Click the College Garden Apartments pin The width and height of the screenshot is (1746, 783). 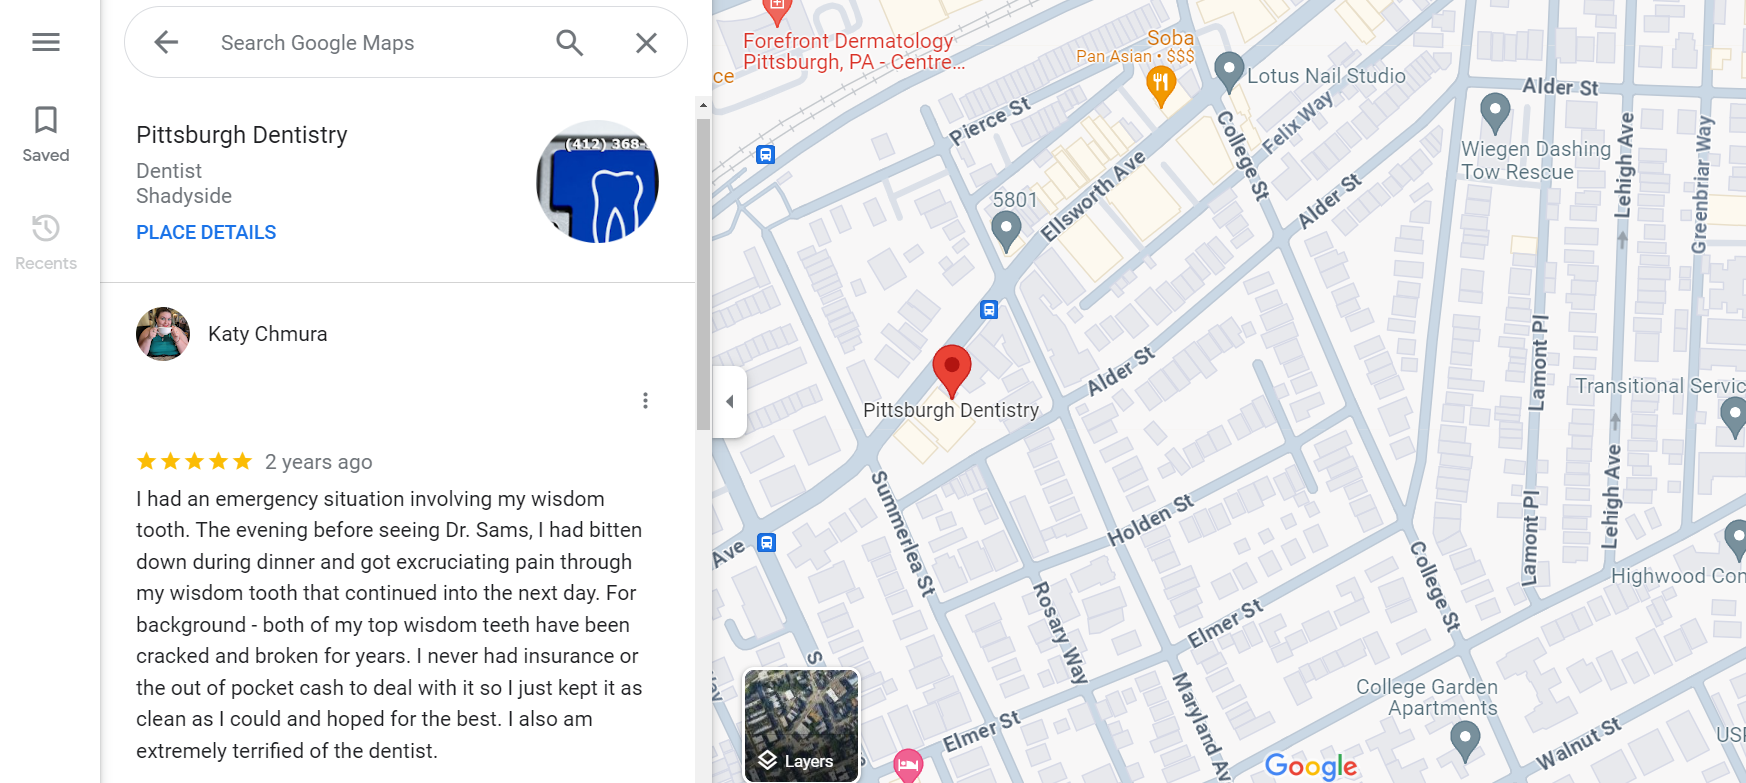[1465, 741]
